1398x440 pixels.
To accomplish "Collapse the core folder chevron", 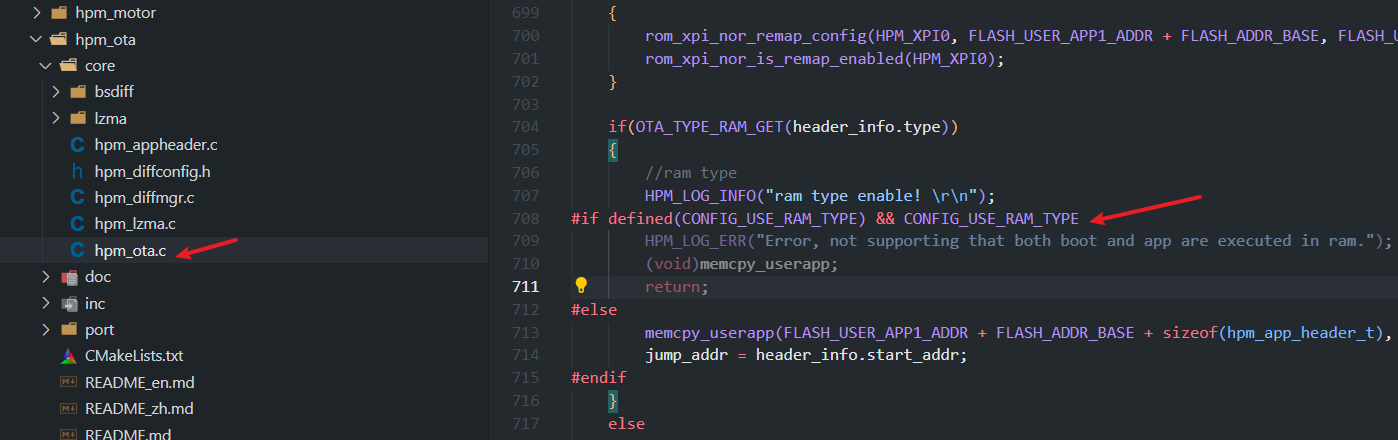I will click(46, 66).
